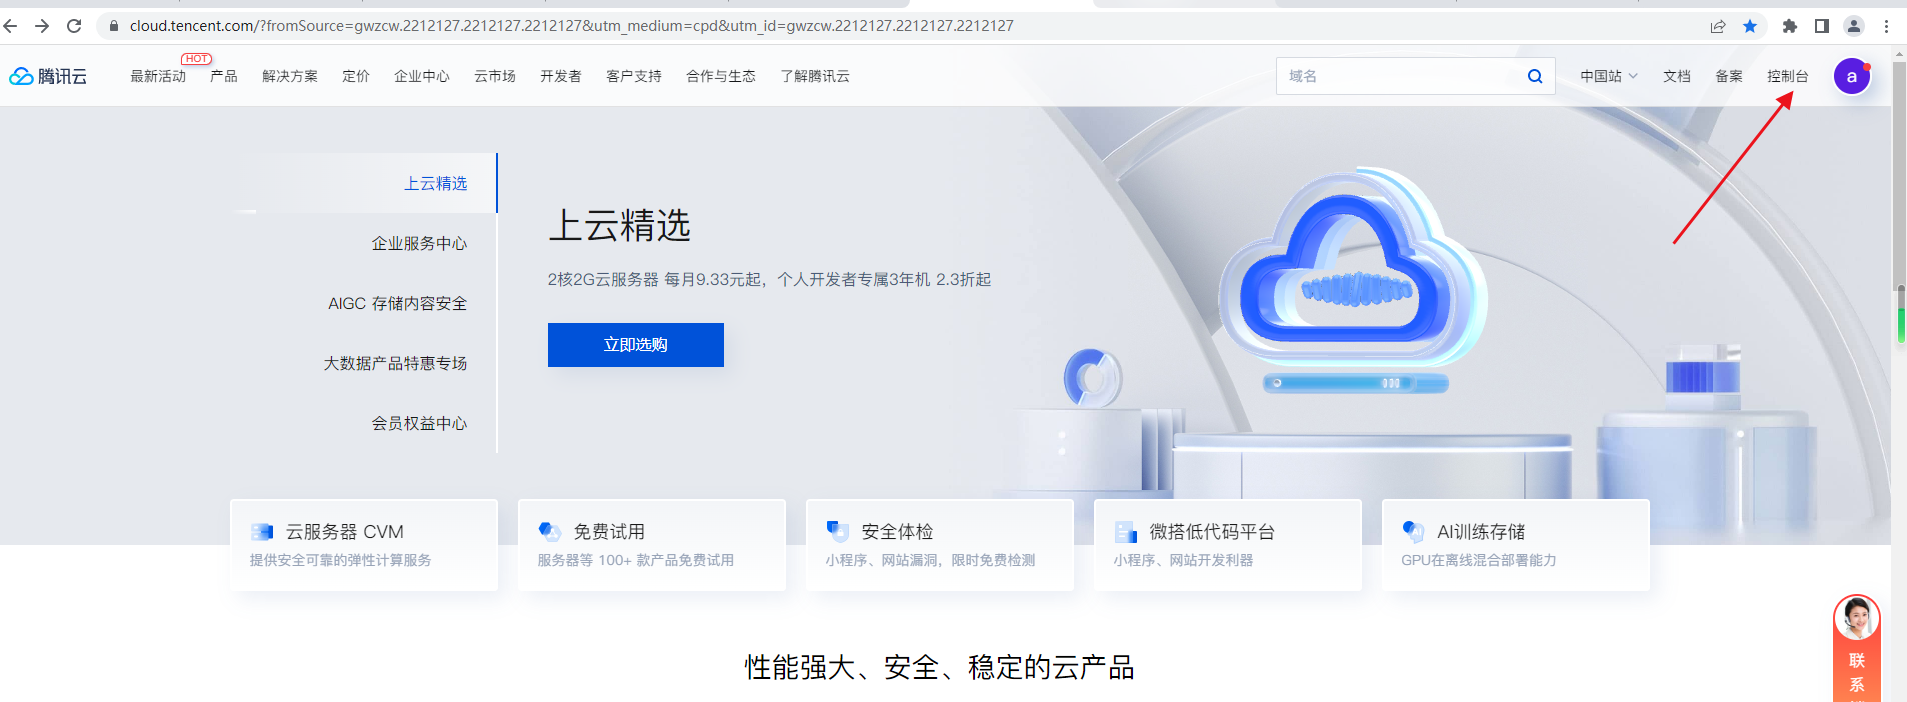Image resolution: width=1907 pixels, height=702 pixels.
Task: Click the 云服务器 CVM card icon
Action: click(x=262, y=532)
